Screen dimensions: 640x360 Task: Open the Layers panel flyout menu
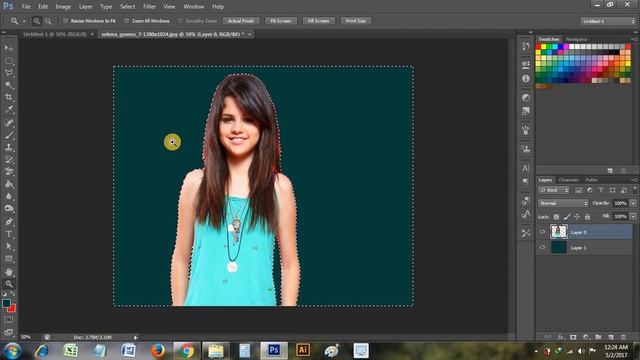click(634, 180)
